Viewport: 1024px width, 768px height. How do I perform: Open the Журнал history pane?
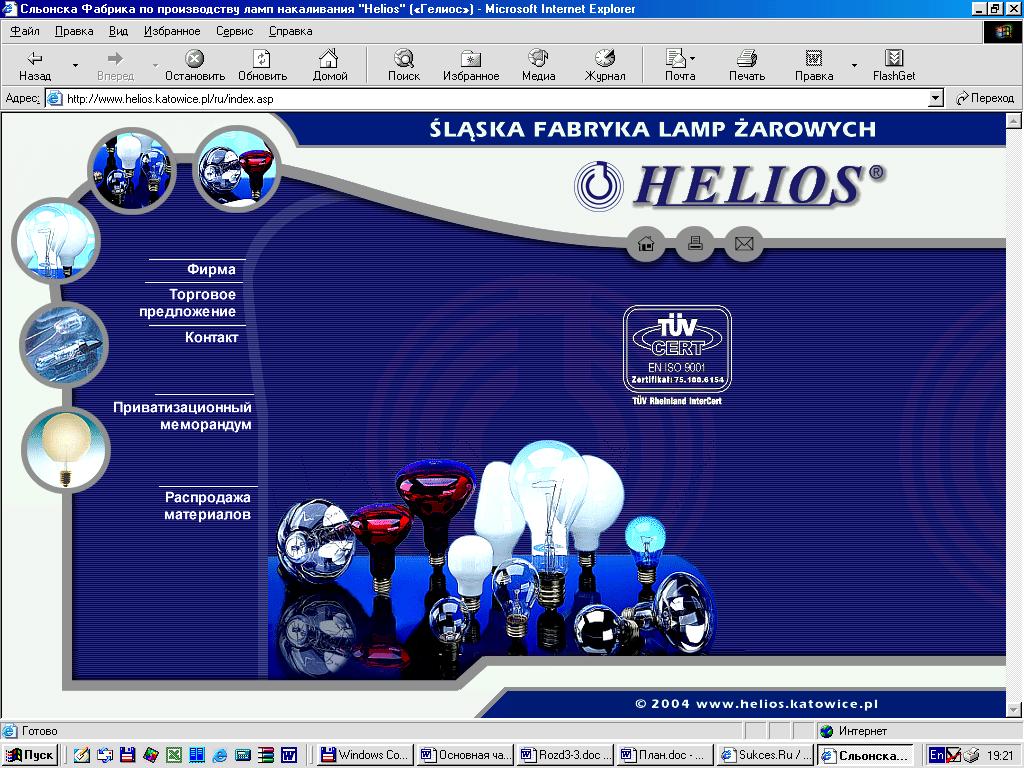605,65
